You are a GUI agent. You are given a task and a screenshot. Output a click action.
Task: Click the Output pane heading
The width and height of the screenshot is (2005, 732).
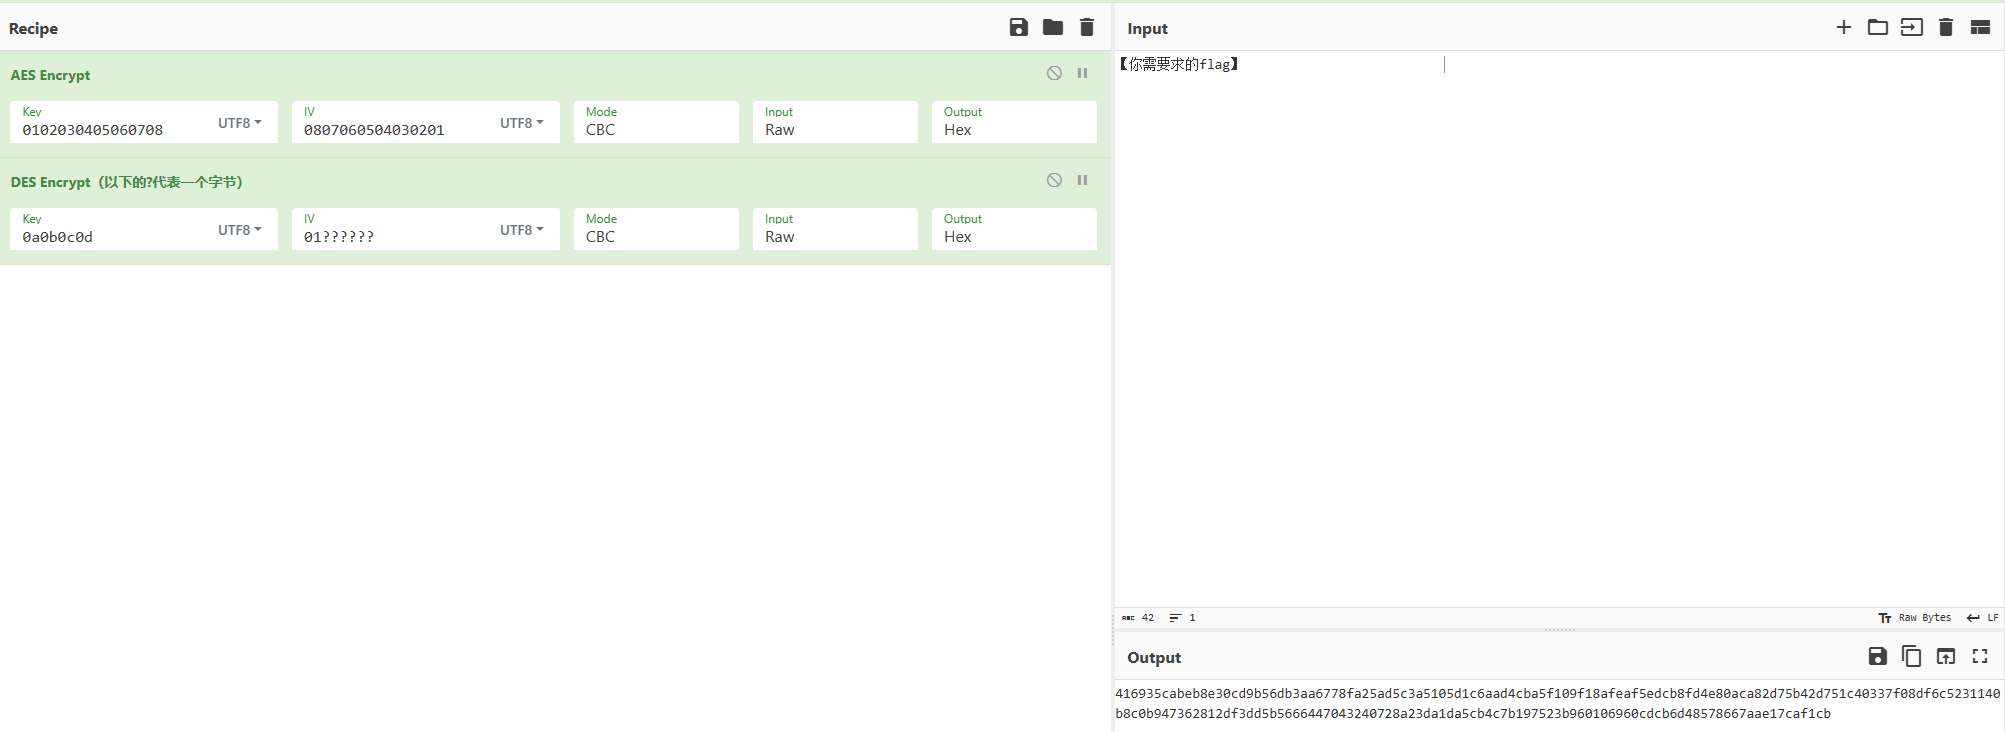[1154, 657]
